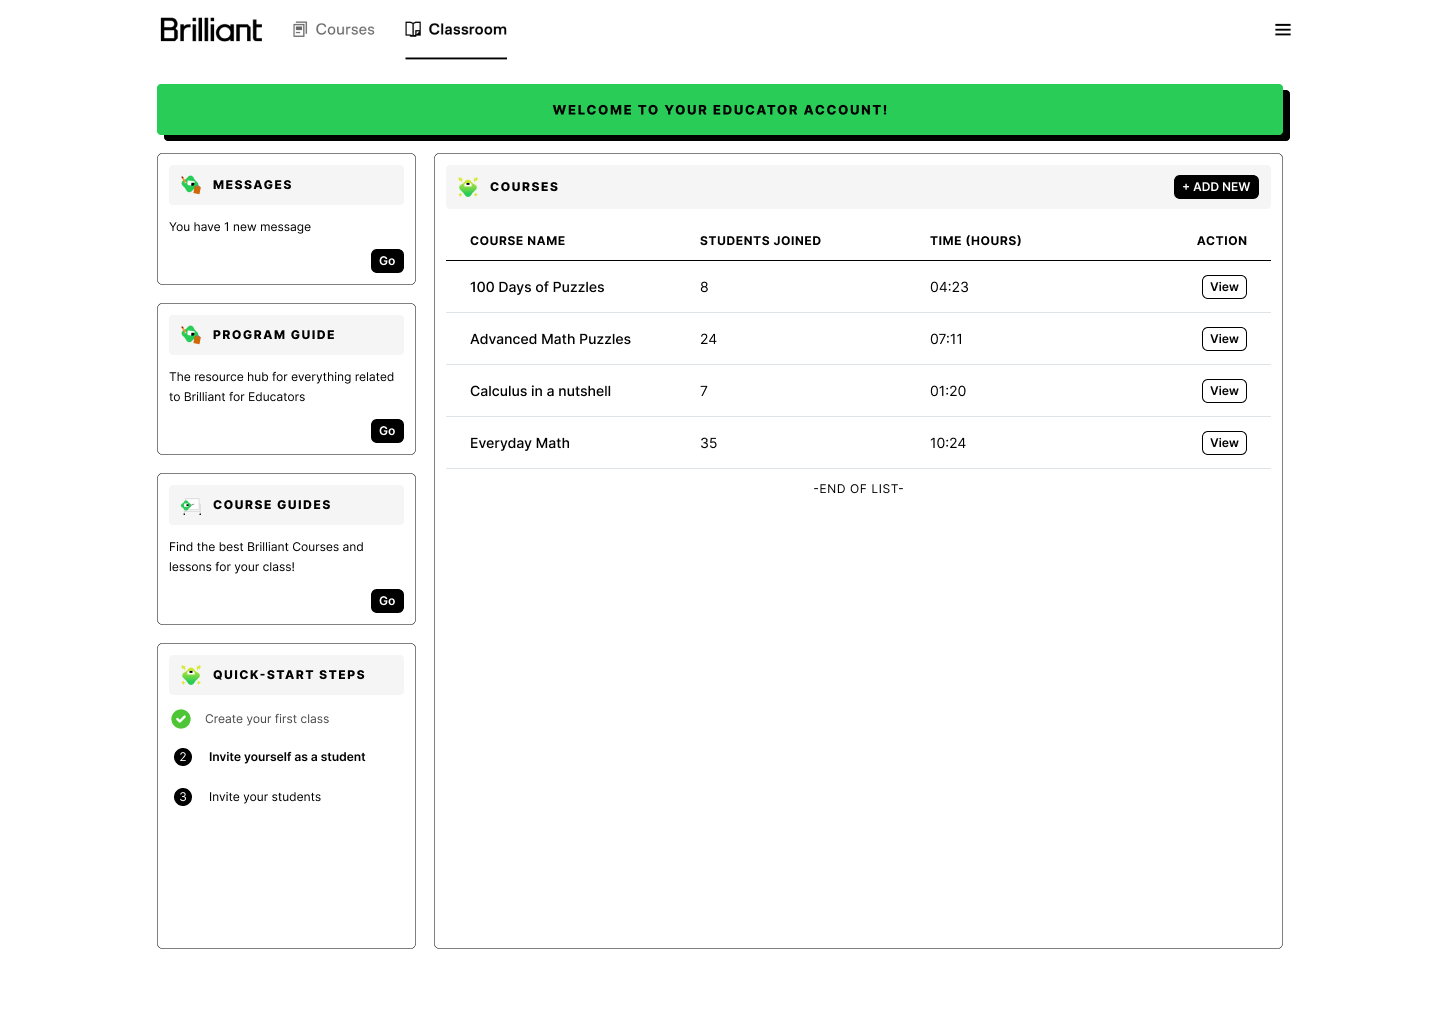Click the Students Joined column header
This screenshot has width=1440, height=1024.
click(x=760, y=241)
